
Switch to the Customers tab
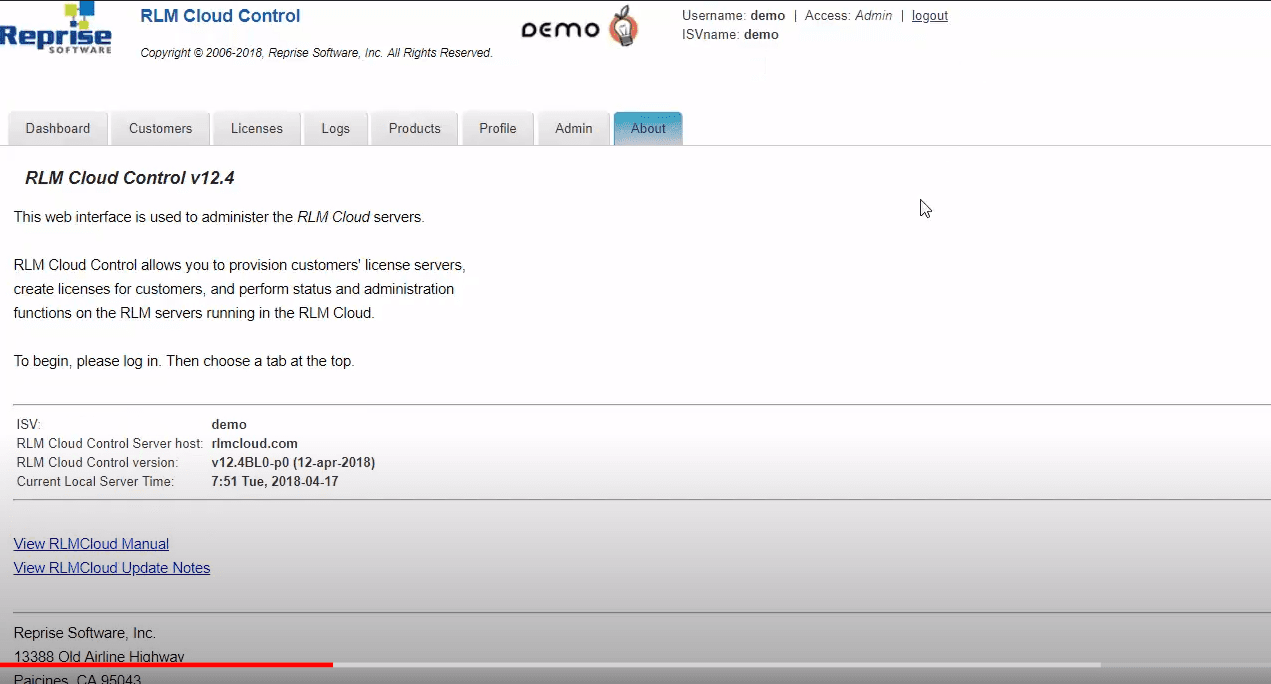[x=160, y=128]
